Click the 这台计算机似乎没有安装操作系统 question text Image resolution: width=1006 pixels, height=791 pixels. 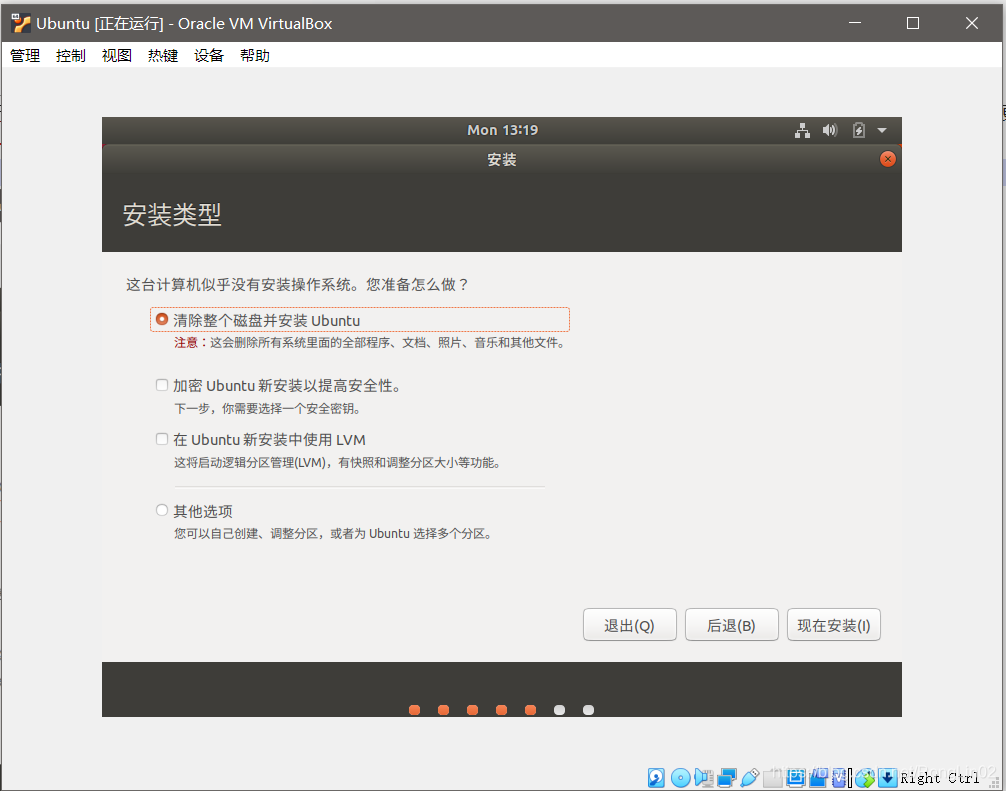[297, 285]
